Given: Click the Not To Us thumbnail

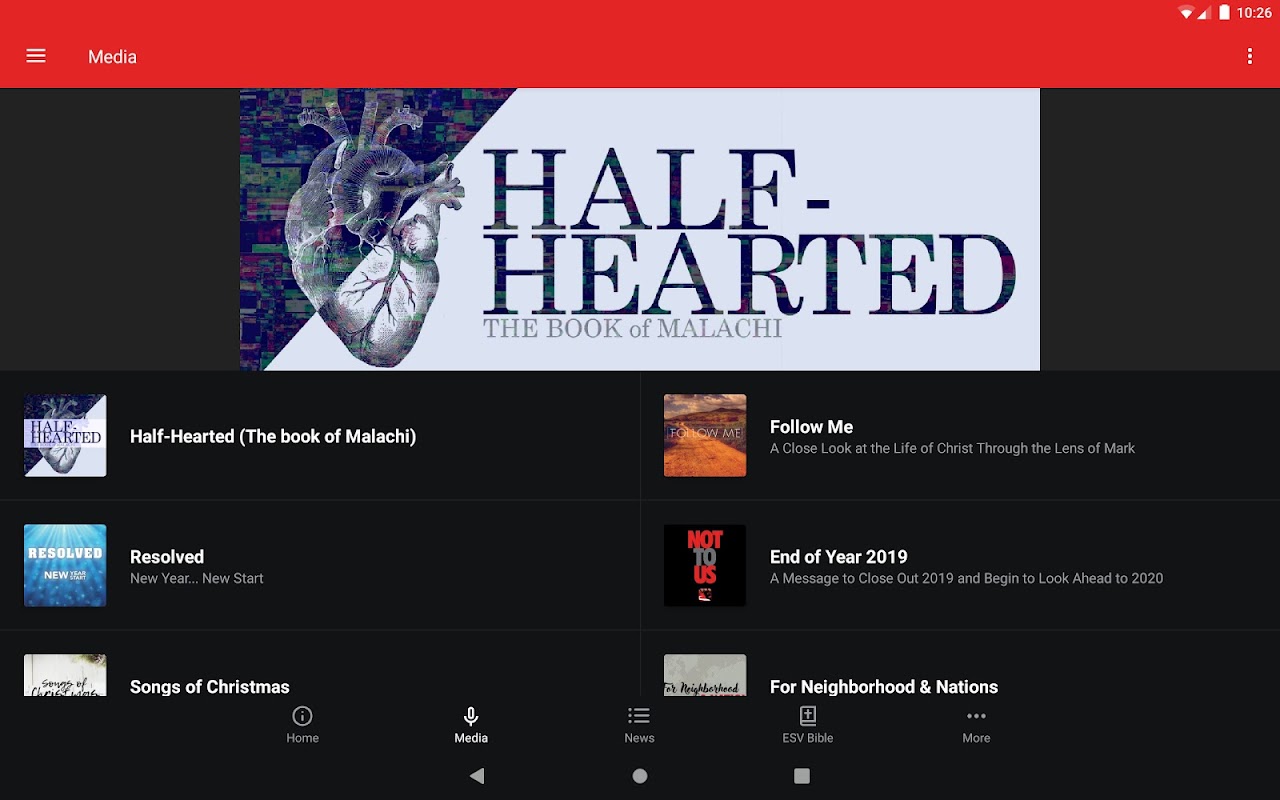Looking at the screenshot, I should pyautogui.click(x=705, y=566).
